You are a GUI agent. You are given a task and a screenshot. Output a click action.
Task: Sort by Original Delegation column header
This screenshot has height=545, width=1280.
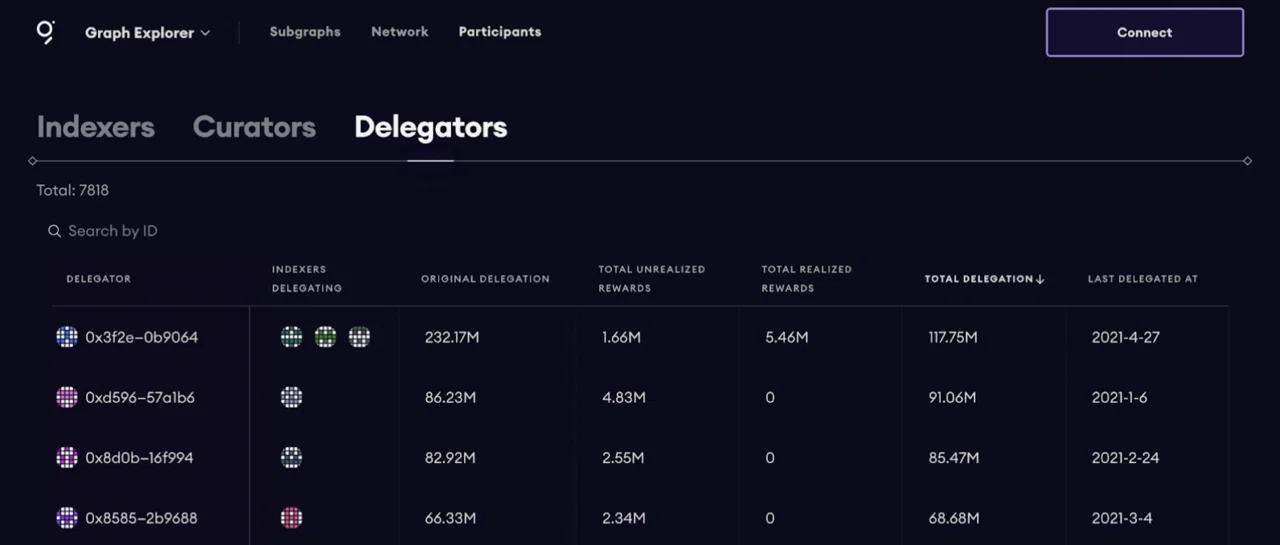[485, 279]
